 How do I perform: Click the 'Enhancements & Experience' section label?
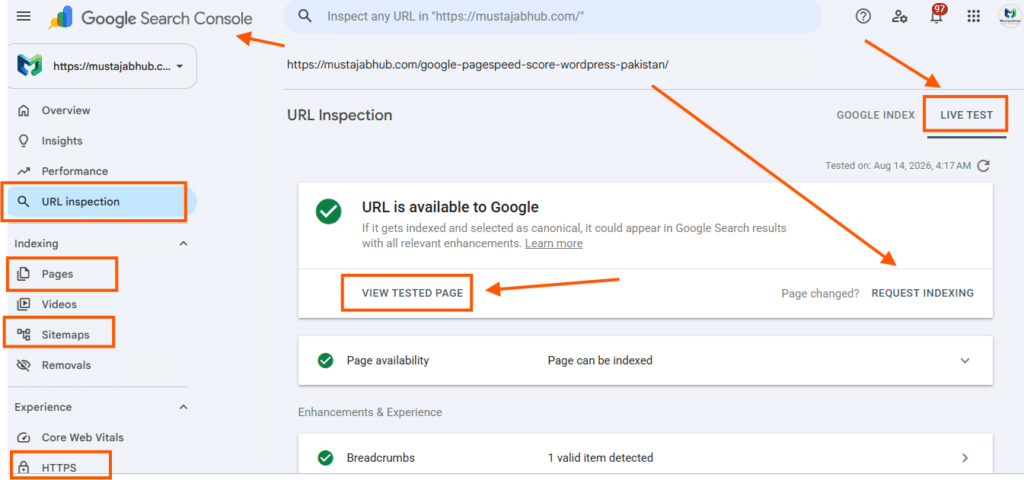pyautogui.click(x=370, y=412)
